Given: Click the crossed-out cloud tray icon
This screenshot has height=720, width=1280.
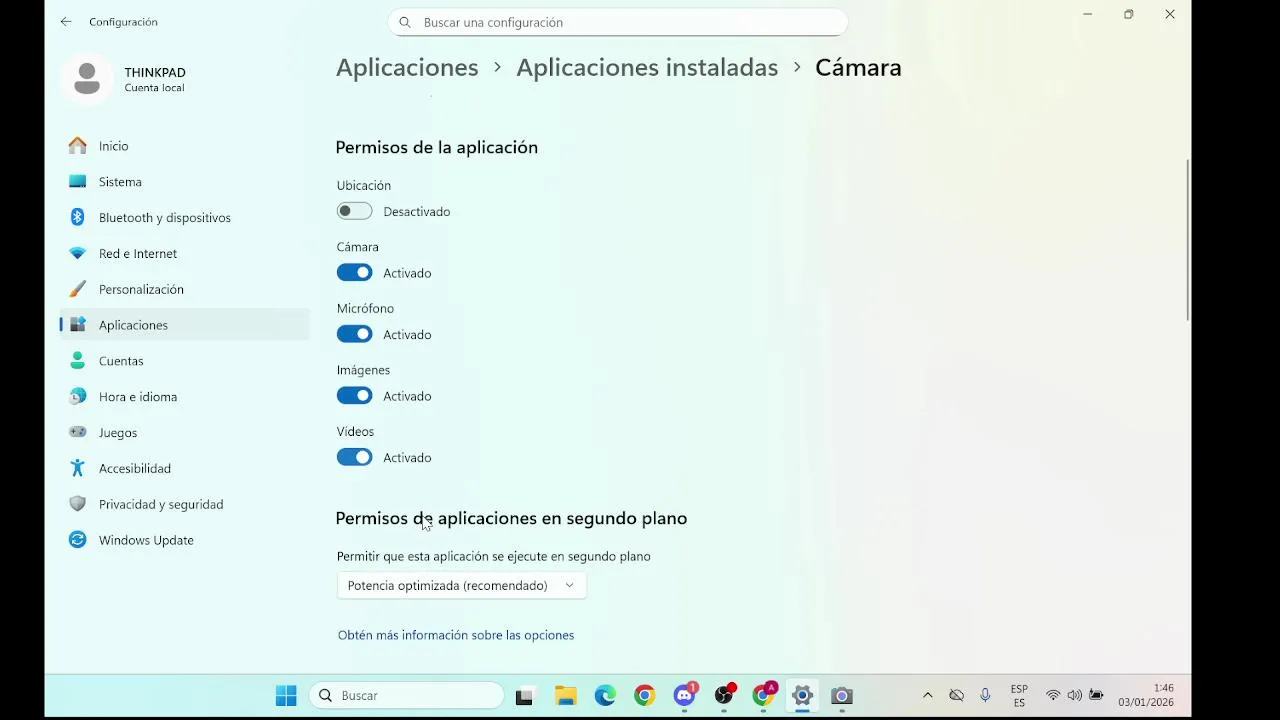Looking at the screenshot, I should 957,696.
